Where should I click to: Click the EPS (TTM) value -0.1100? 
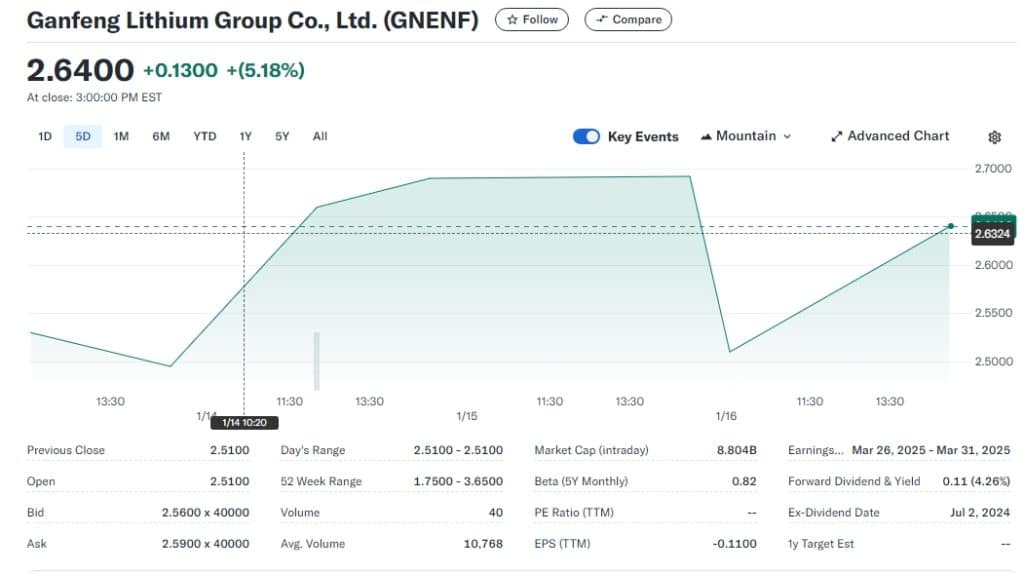[x=735, y=544]
